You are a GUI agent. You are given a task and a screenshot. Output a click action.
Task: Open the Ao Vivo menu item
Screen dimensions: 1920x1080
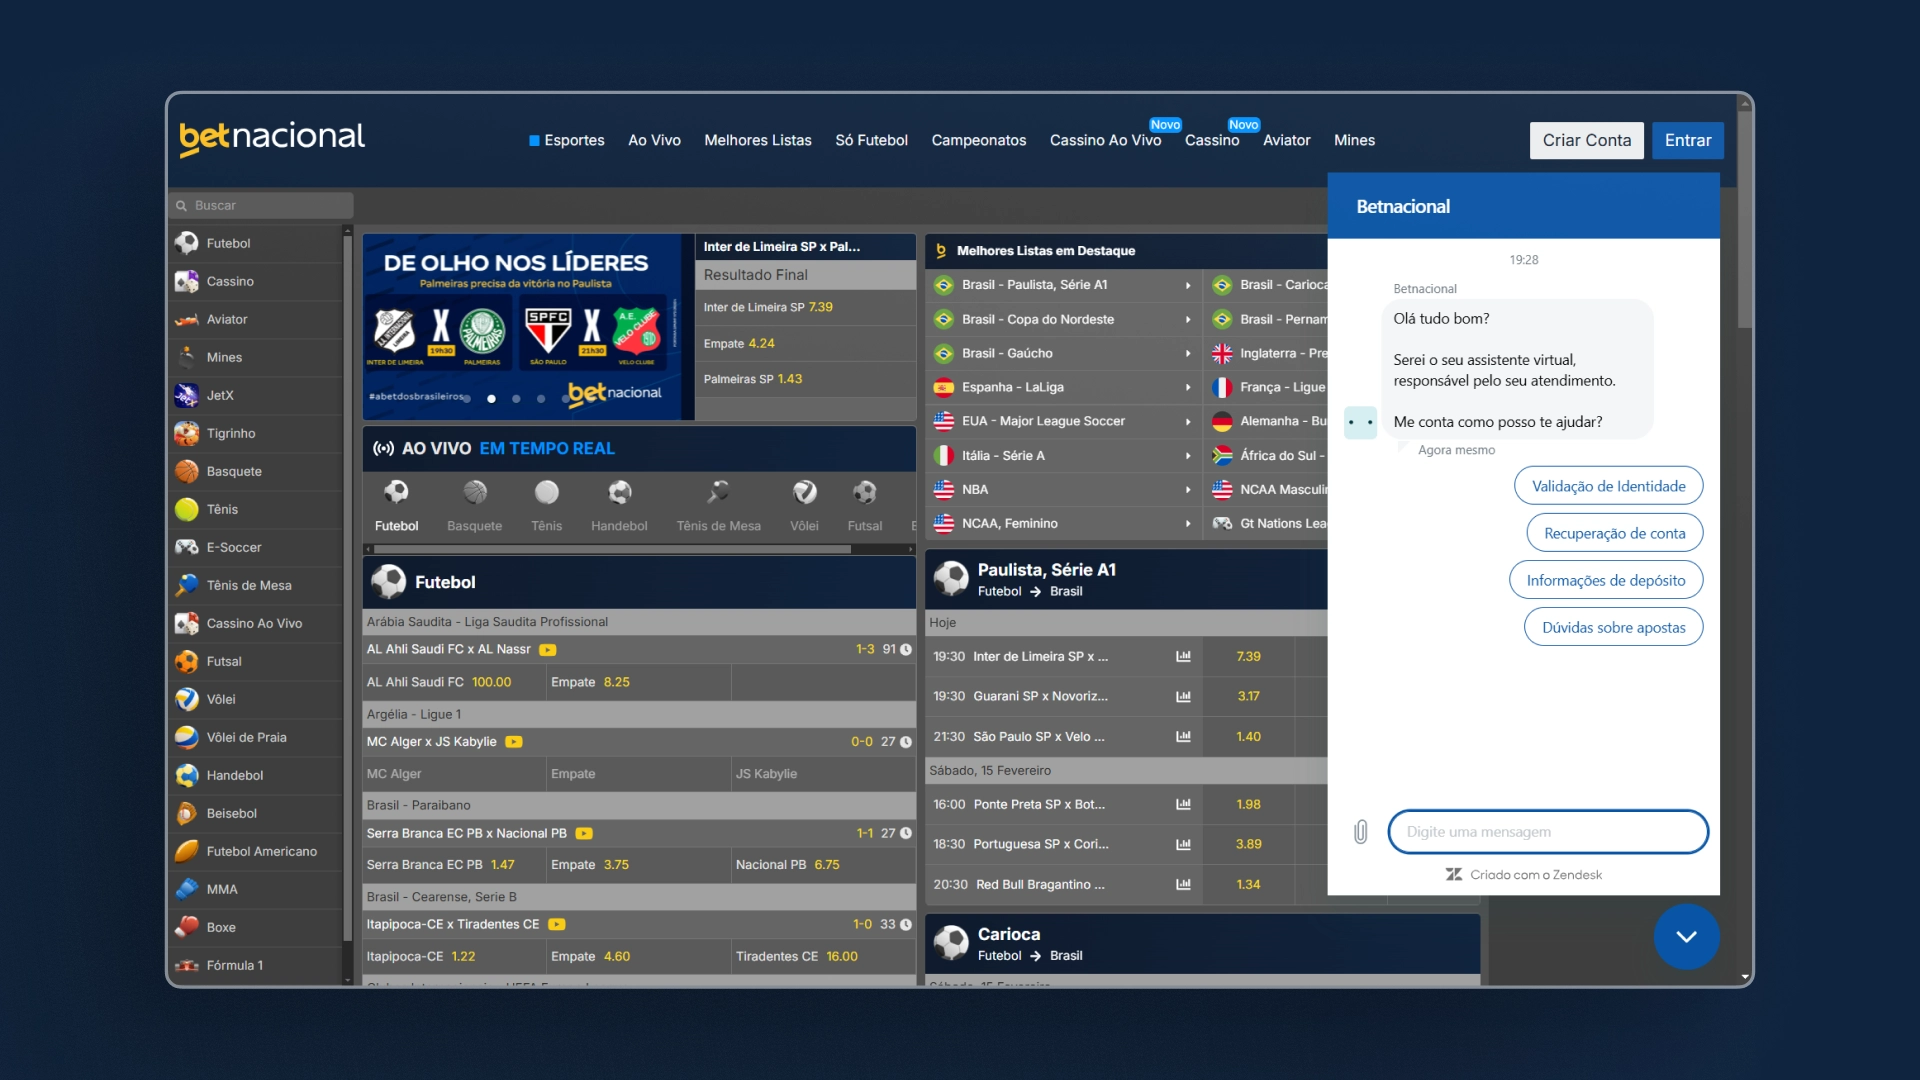[x=654, y=141]
